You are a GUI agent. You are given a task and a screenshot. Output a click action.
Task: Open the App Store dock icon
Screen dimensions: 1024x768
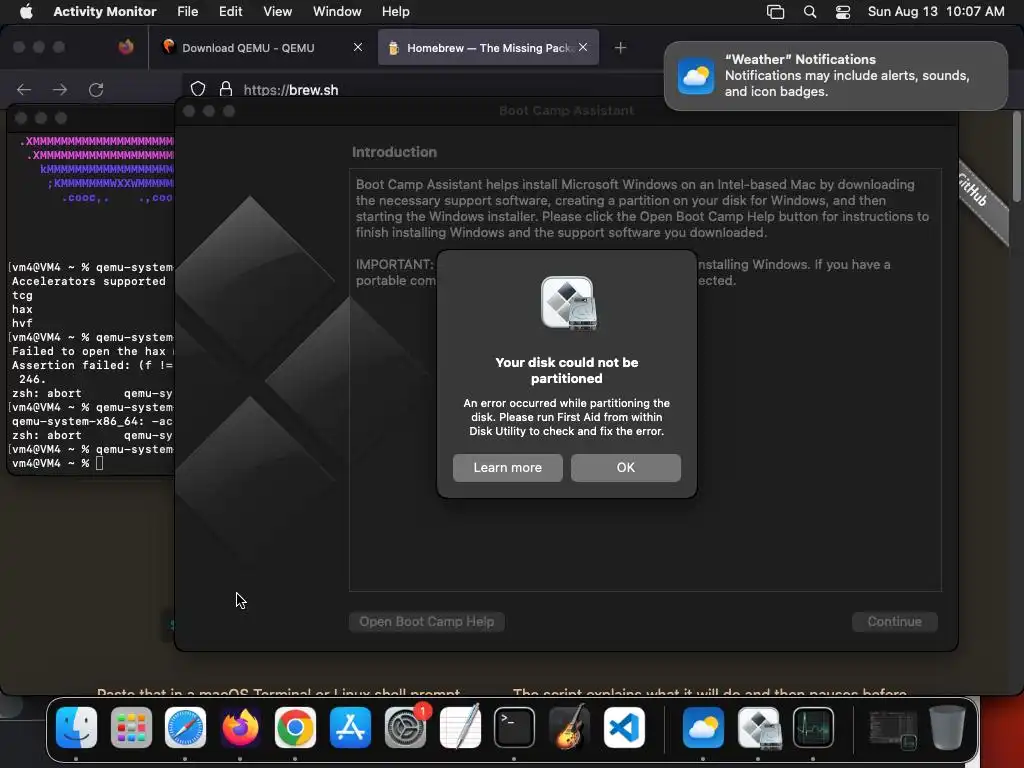point(350,727)
